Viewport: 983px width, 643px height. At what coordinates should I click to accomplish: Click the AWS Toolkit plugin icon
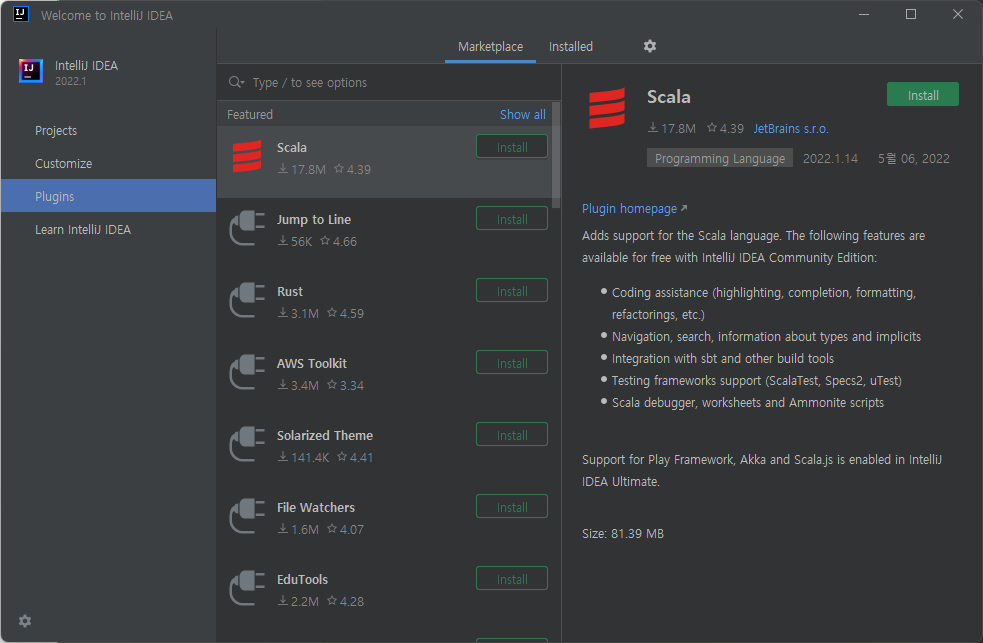(x=247, y=372)
